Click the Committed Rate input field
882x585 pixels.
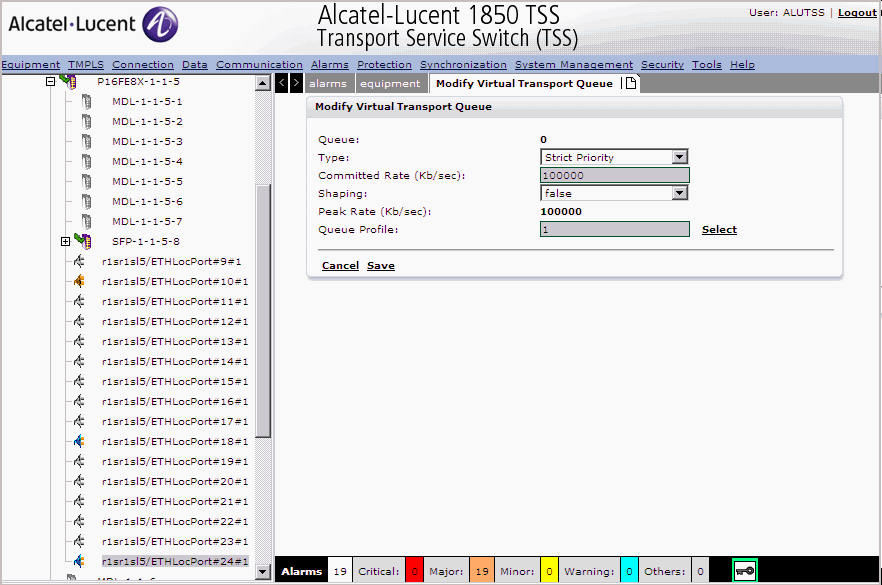pyautogui.click(x=615, y=176)
